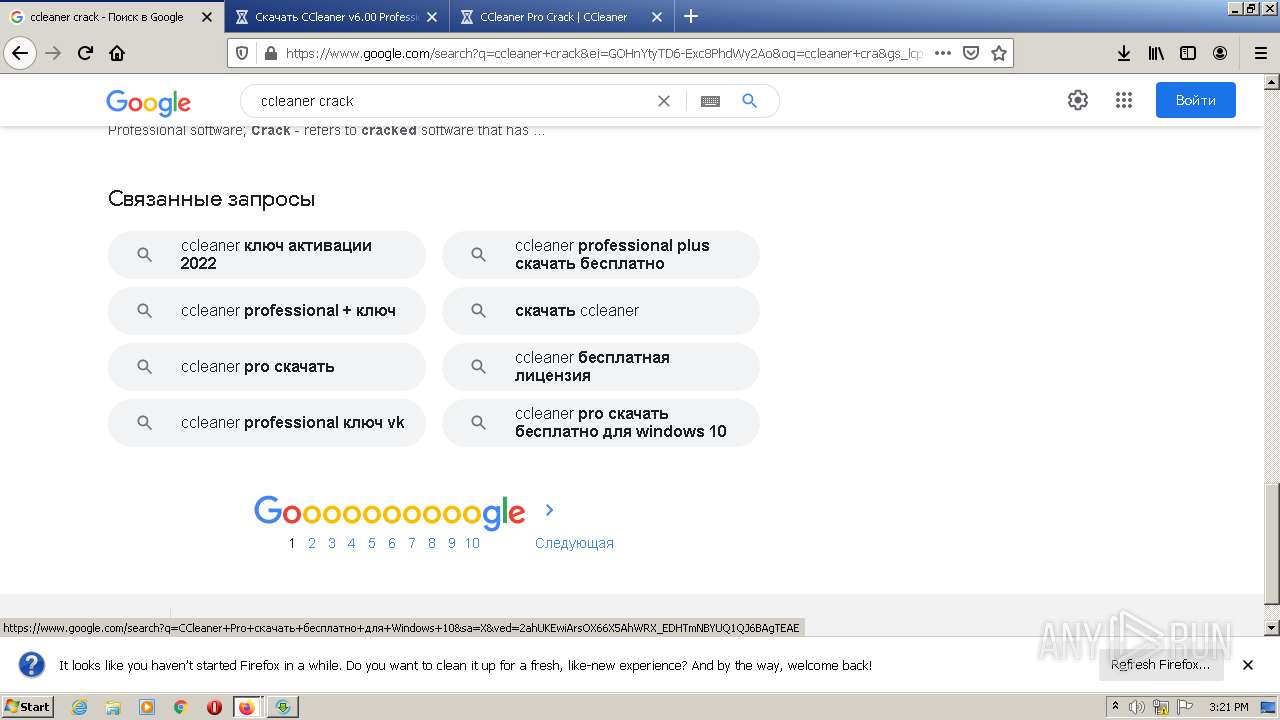Image resolution: width=1280 pixels, height=720 pixels.
Task: Open the page actions three-dot menu
Action: (x=942, y=53)
